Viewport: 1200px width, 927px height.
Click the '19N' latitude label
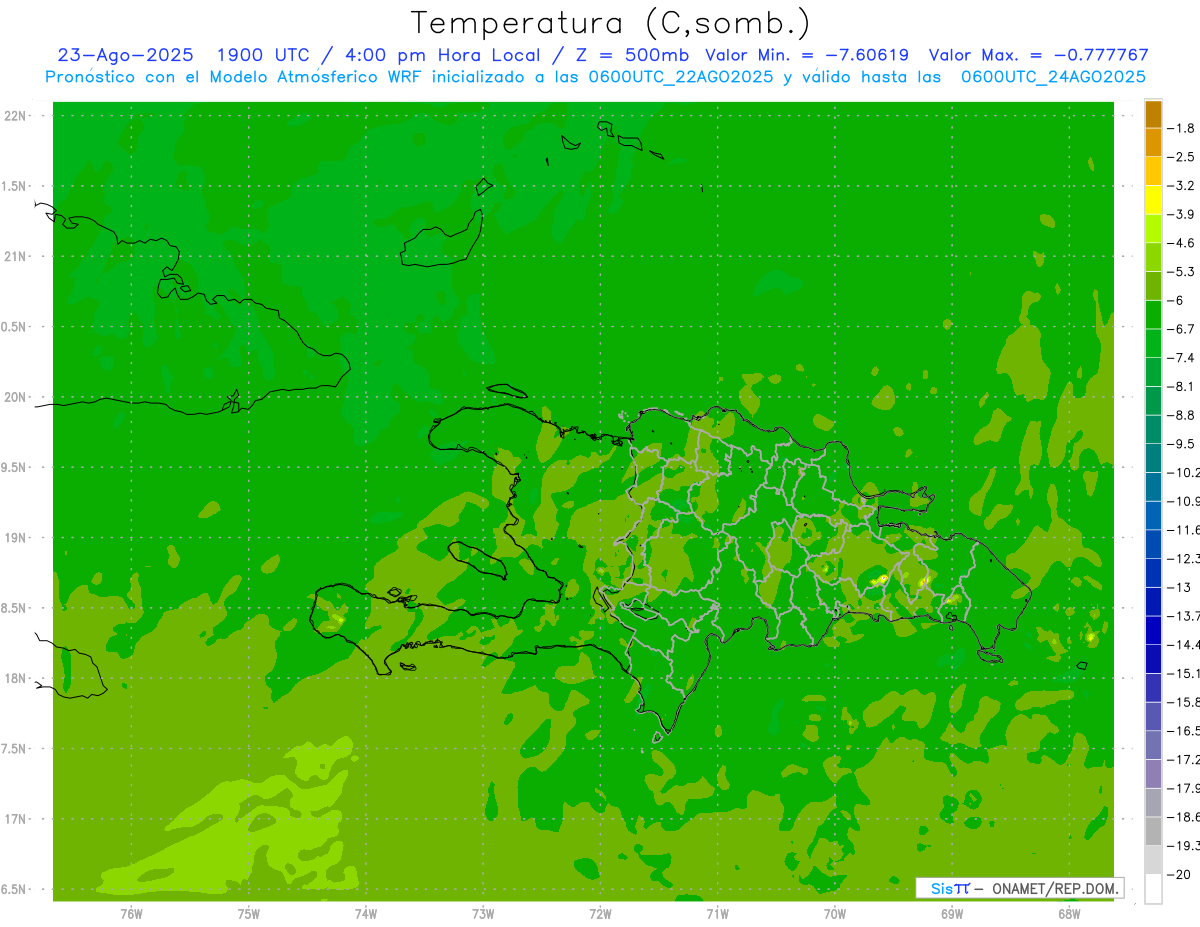pos(17,538)
